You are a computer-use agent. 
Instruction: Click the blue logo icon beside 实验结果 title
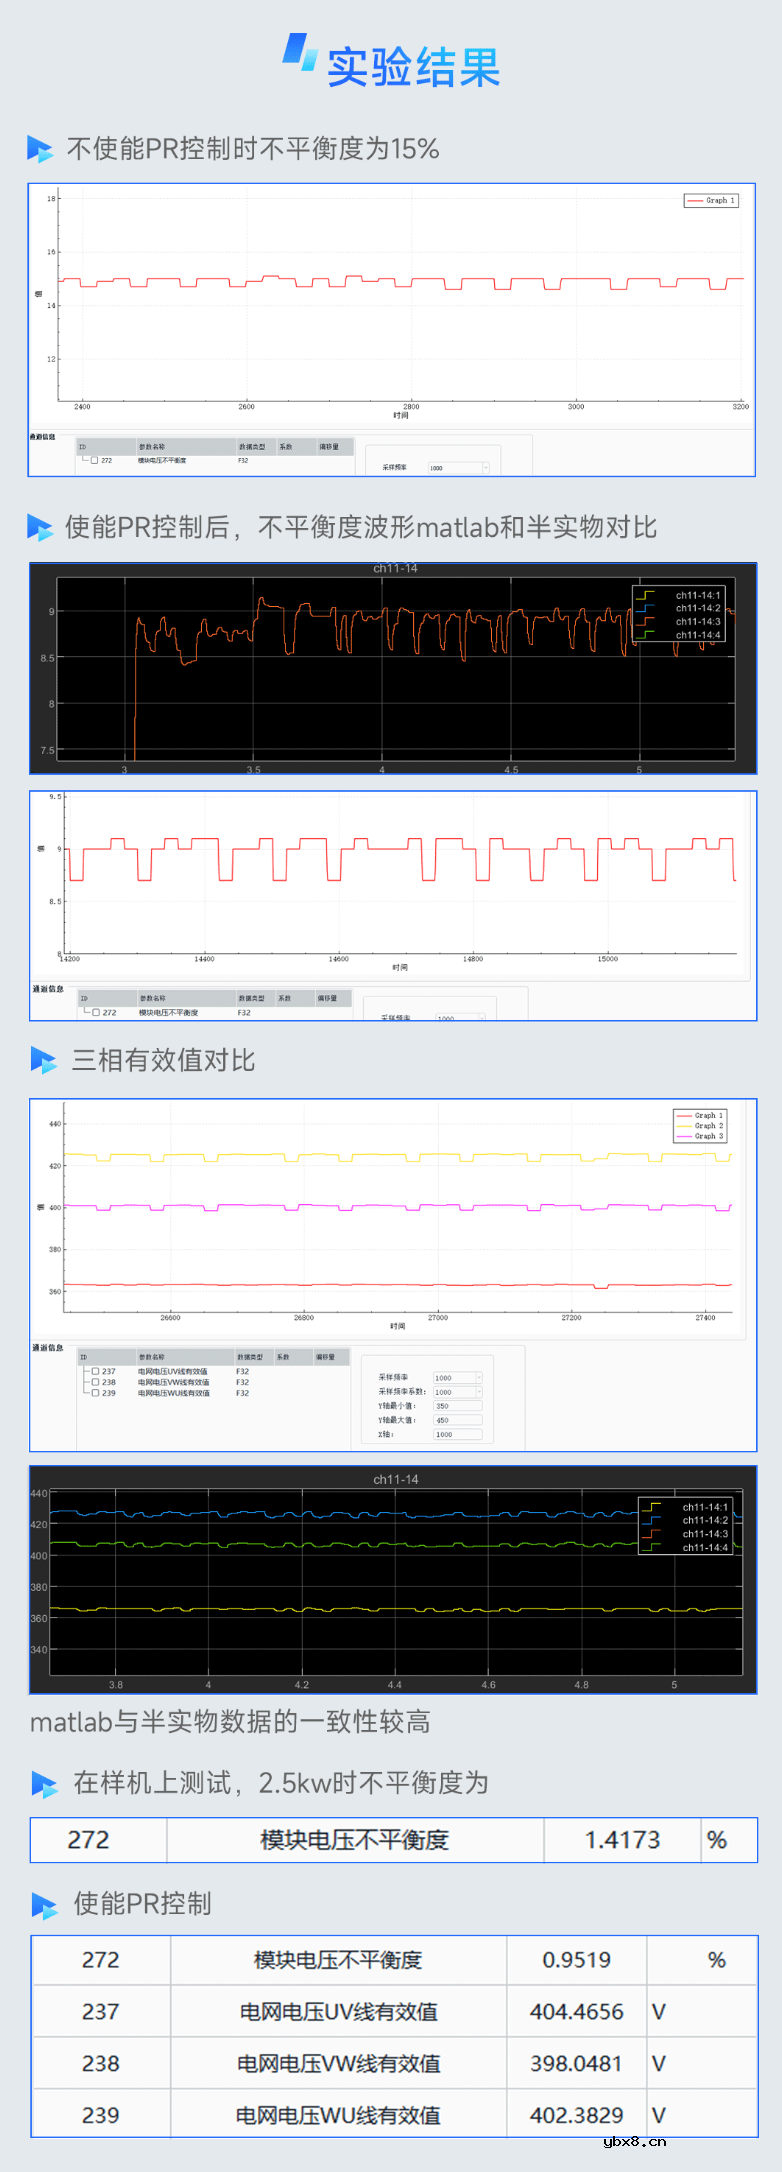299,52
